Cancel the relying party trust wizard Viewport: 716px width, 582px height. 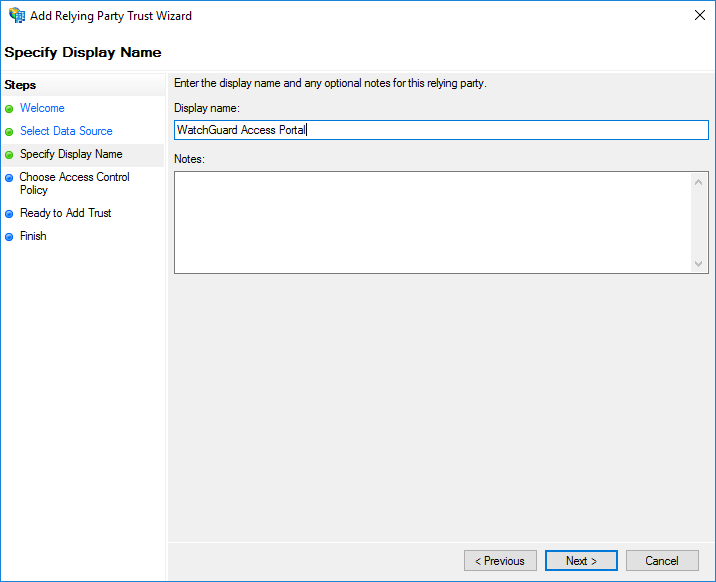pos(662,561)
